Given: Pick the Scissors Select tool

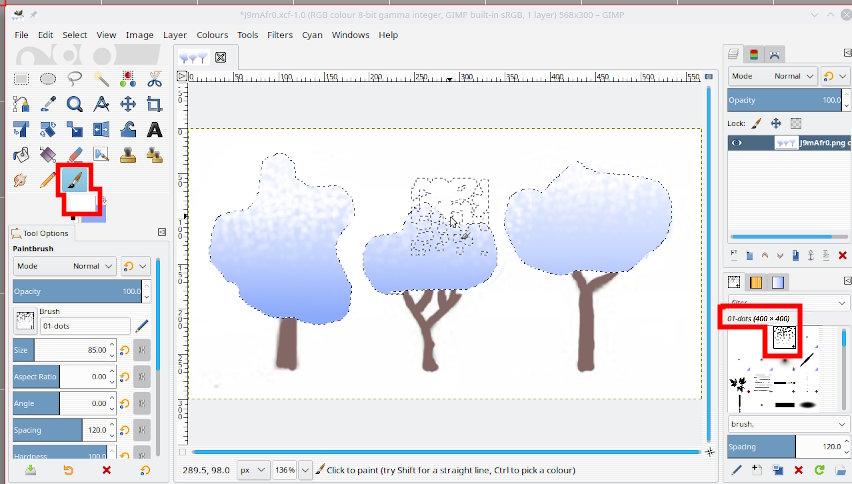Looking at the screenshot, I should tap(154, 79).
